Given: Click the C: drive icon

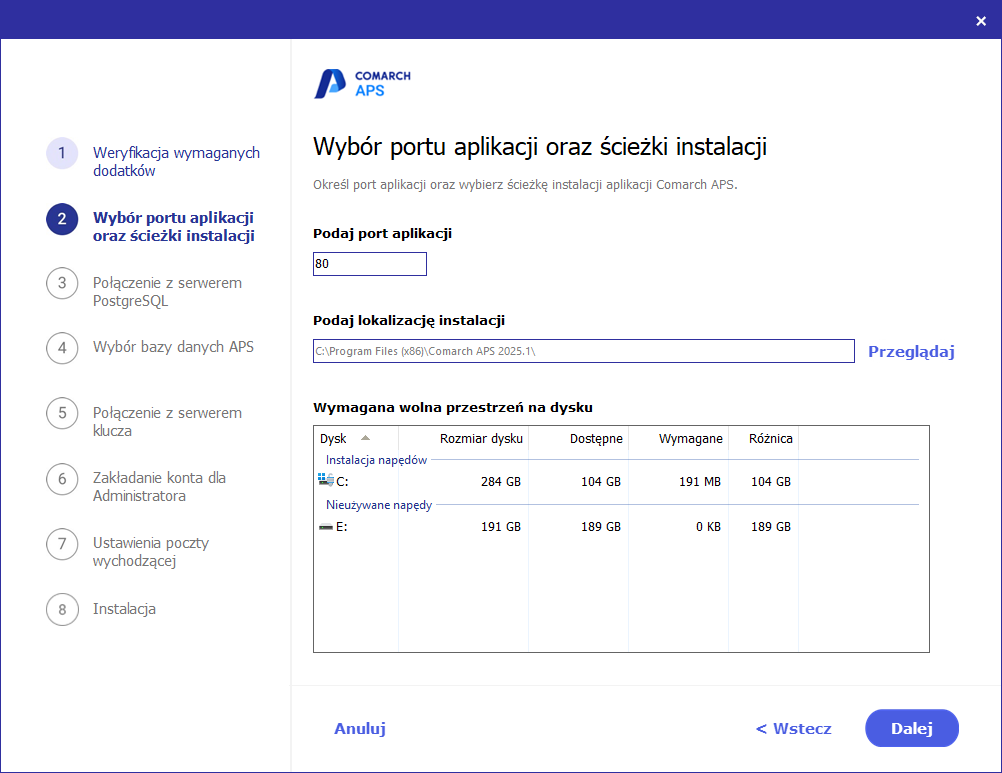Looking at the screenshot, I should pos(326,479).
